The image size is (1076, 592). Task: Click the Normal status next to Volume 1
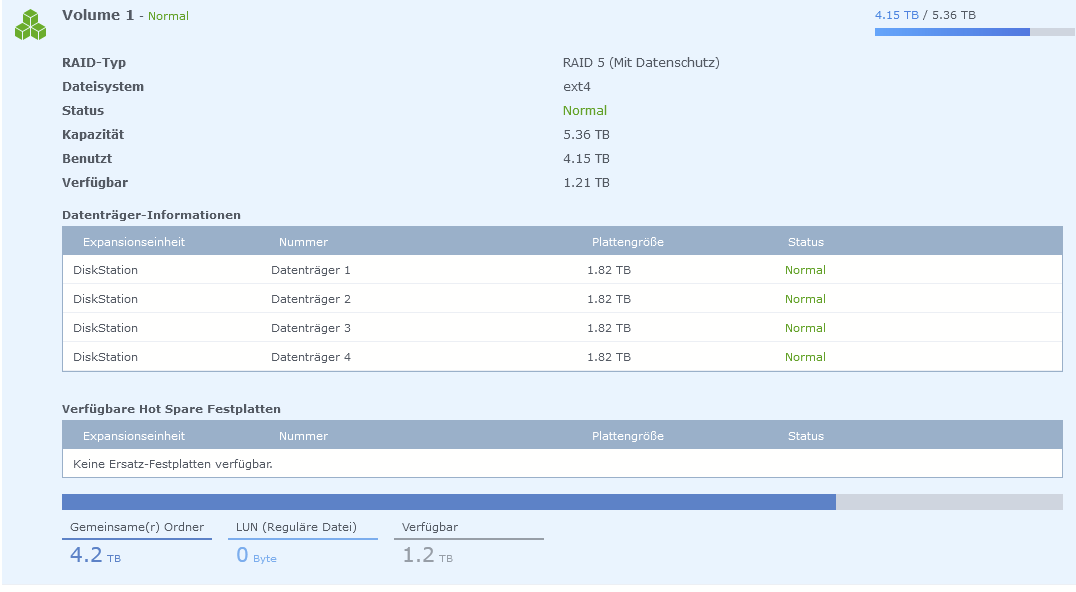(x=168, y=16)
